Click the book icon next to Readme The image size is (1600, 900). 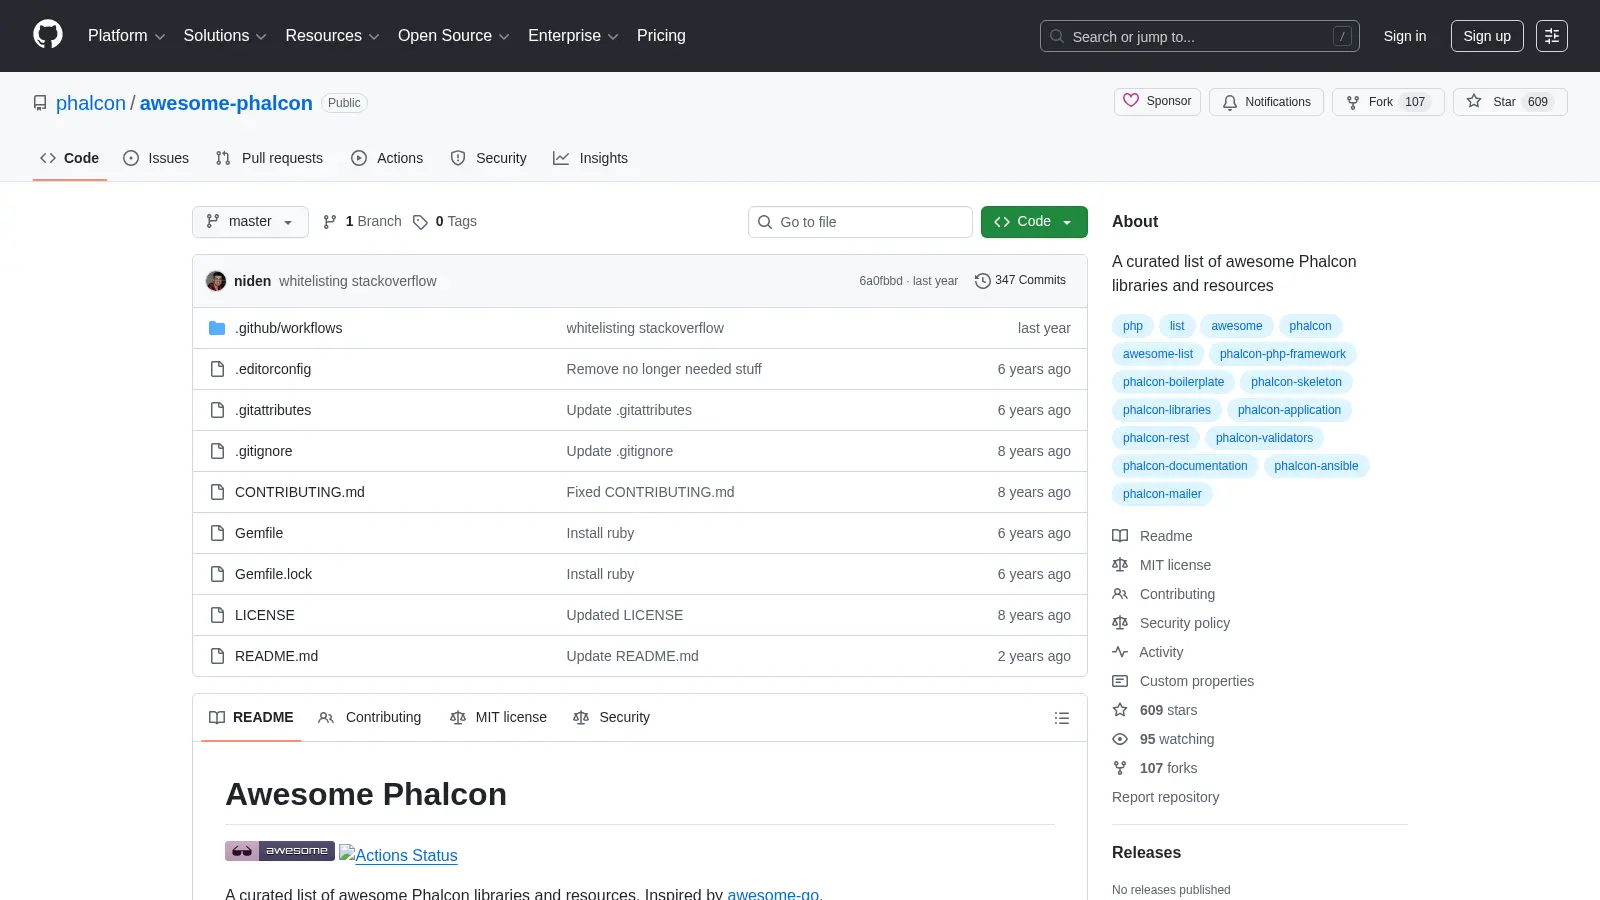pyautogui.click(x=1120, y=536)
